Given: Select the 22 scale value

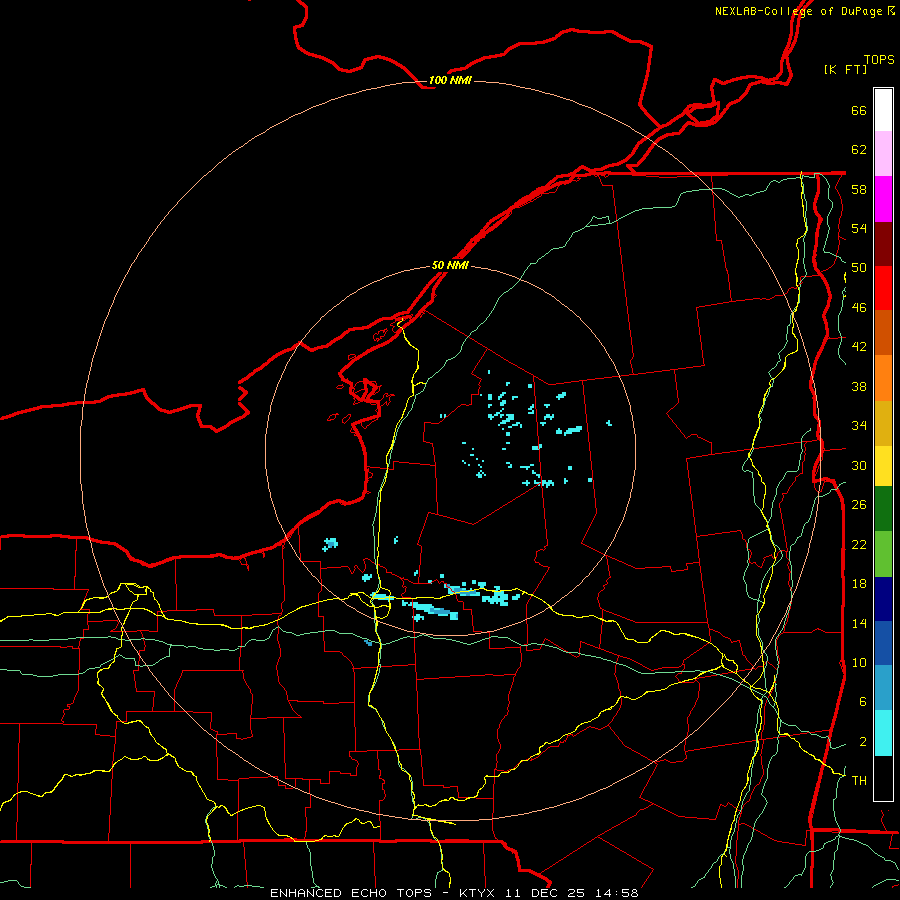Looking at the screenshot, I should coord(859,544).
